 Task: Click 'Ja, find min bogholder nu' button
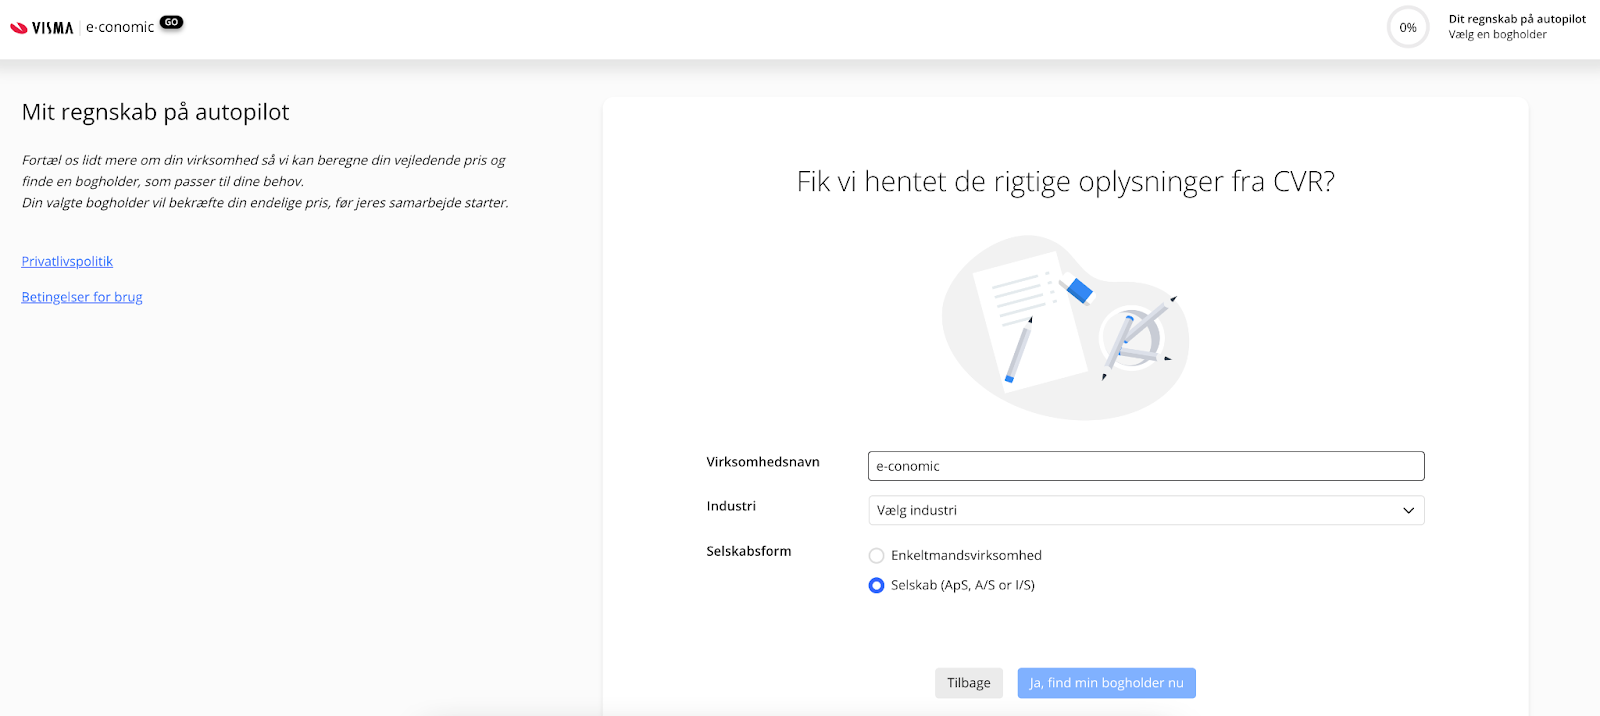click(x=1106, y=683)
